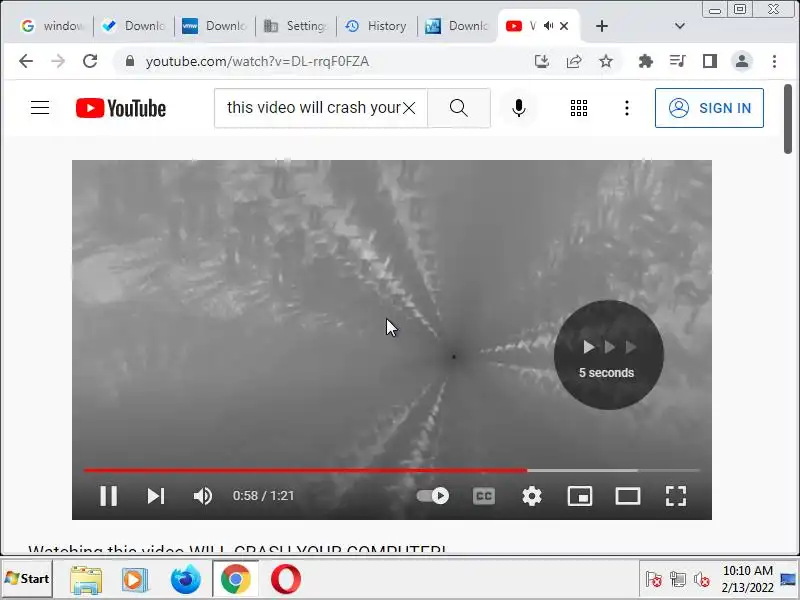Mute the YouTube tab audio icon

pyautogui.click(x=548, y=26)
